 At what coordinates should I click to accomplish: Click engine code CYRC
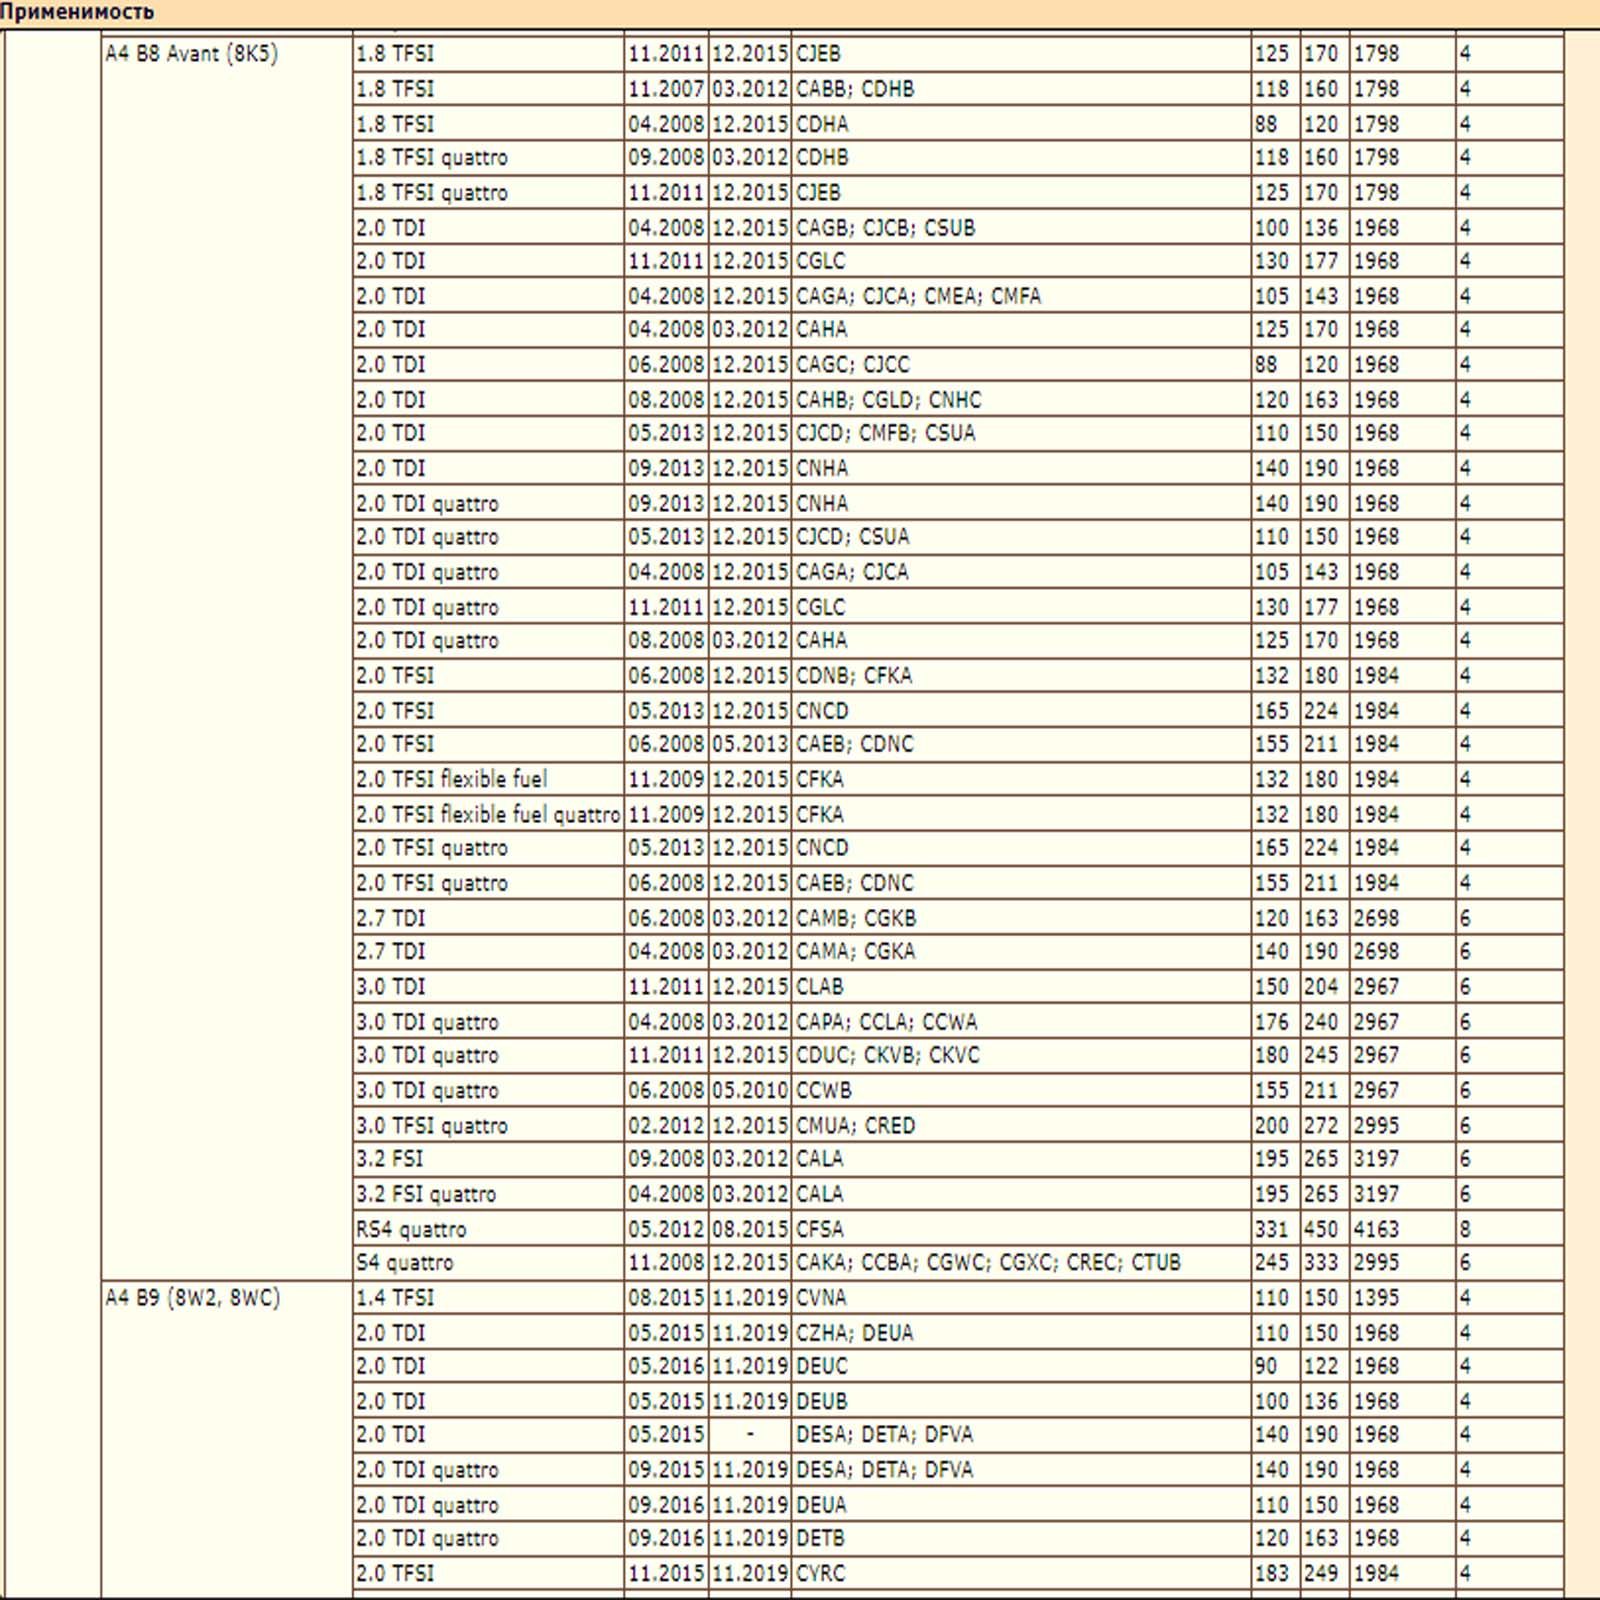pyautogui.click(x=820, y=1573)
